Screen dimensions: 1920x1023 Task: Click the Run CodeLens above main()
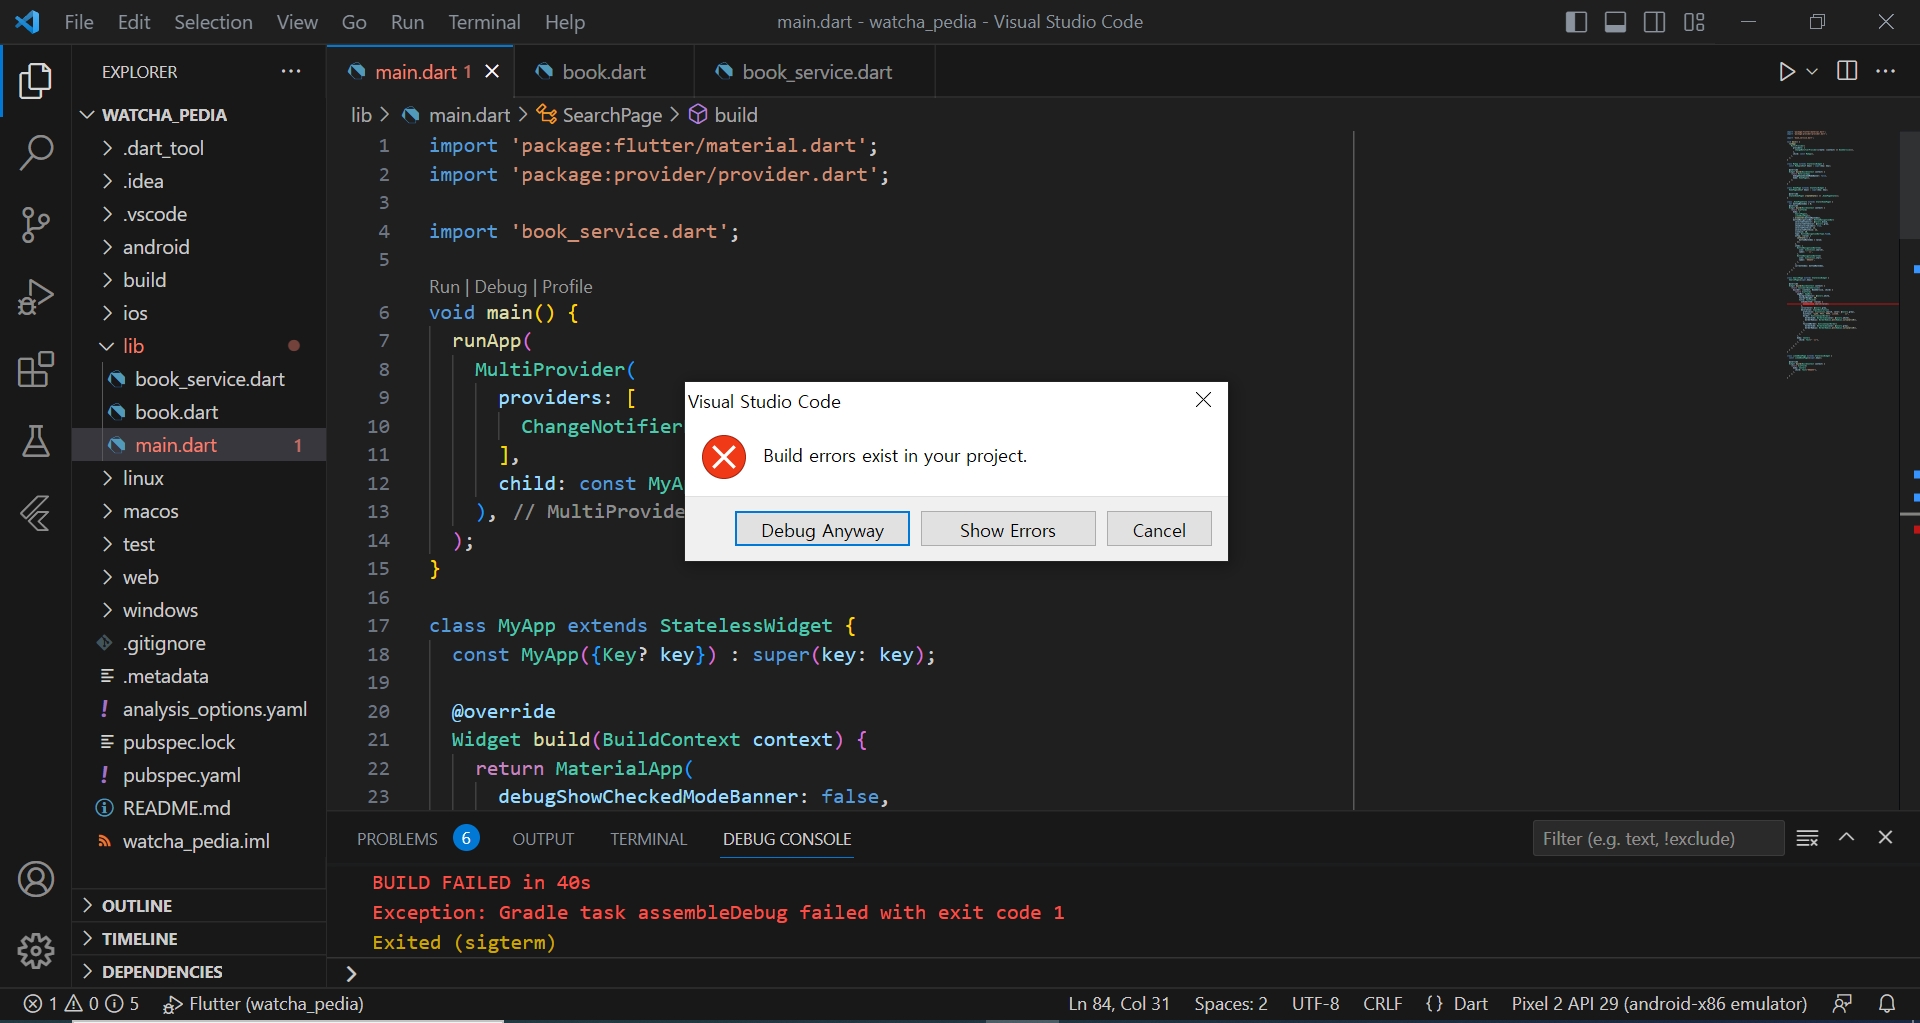[x=444, y=287]
